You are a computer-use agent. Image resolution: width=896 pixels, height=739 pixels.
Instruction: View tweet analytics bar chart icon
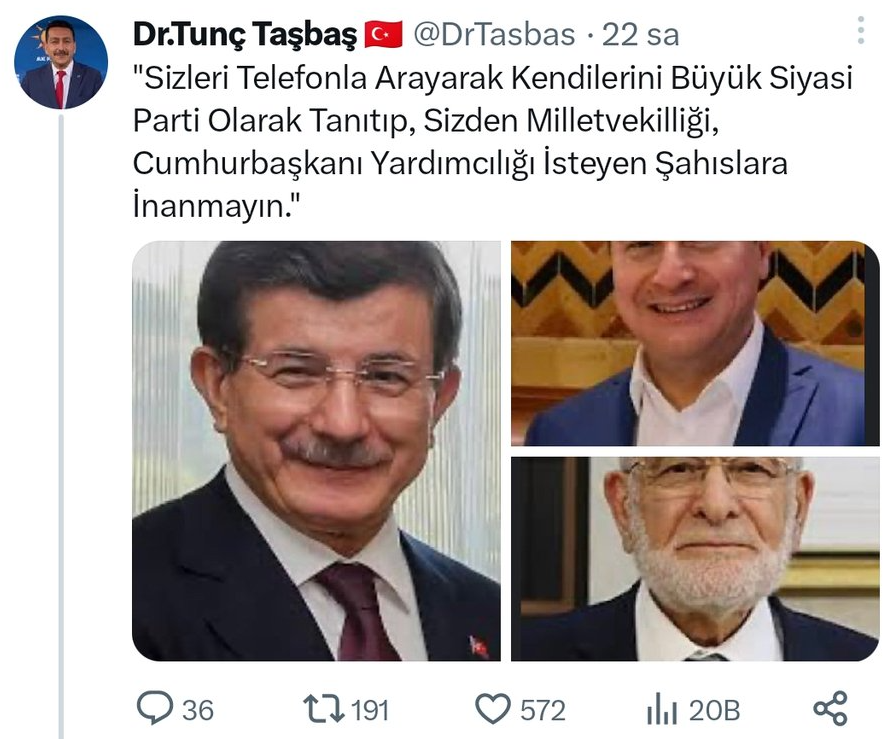coord(662,708)
